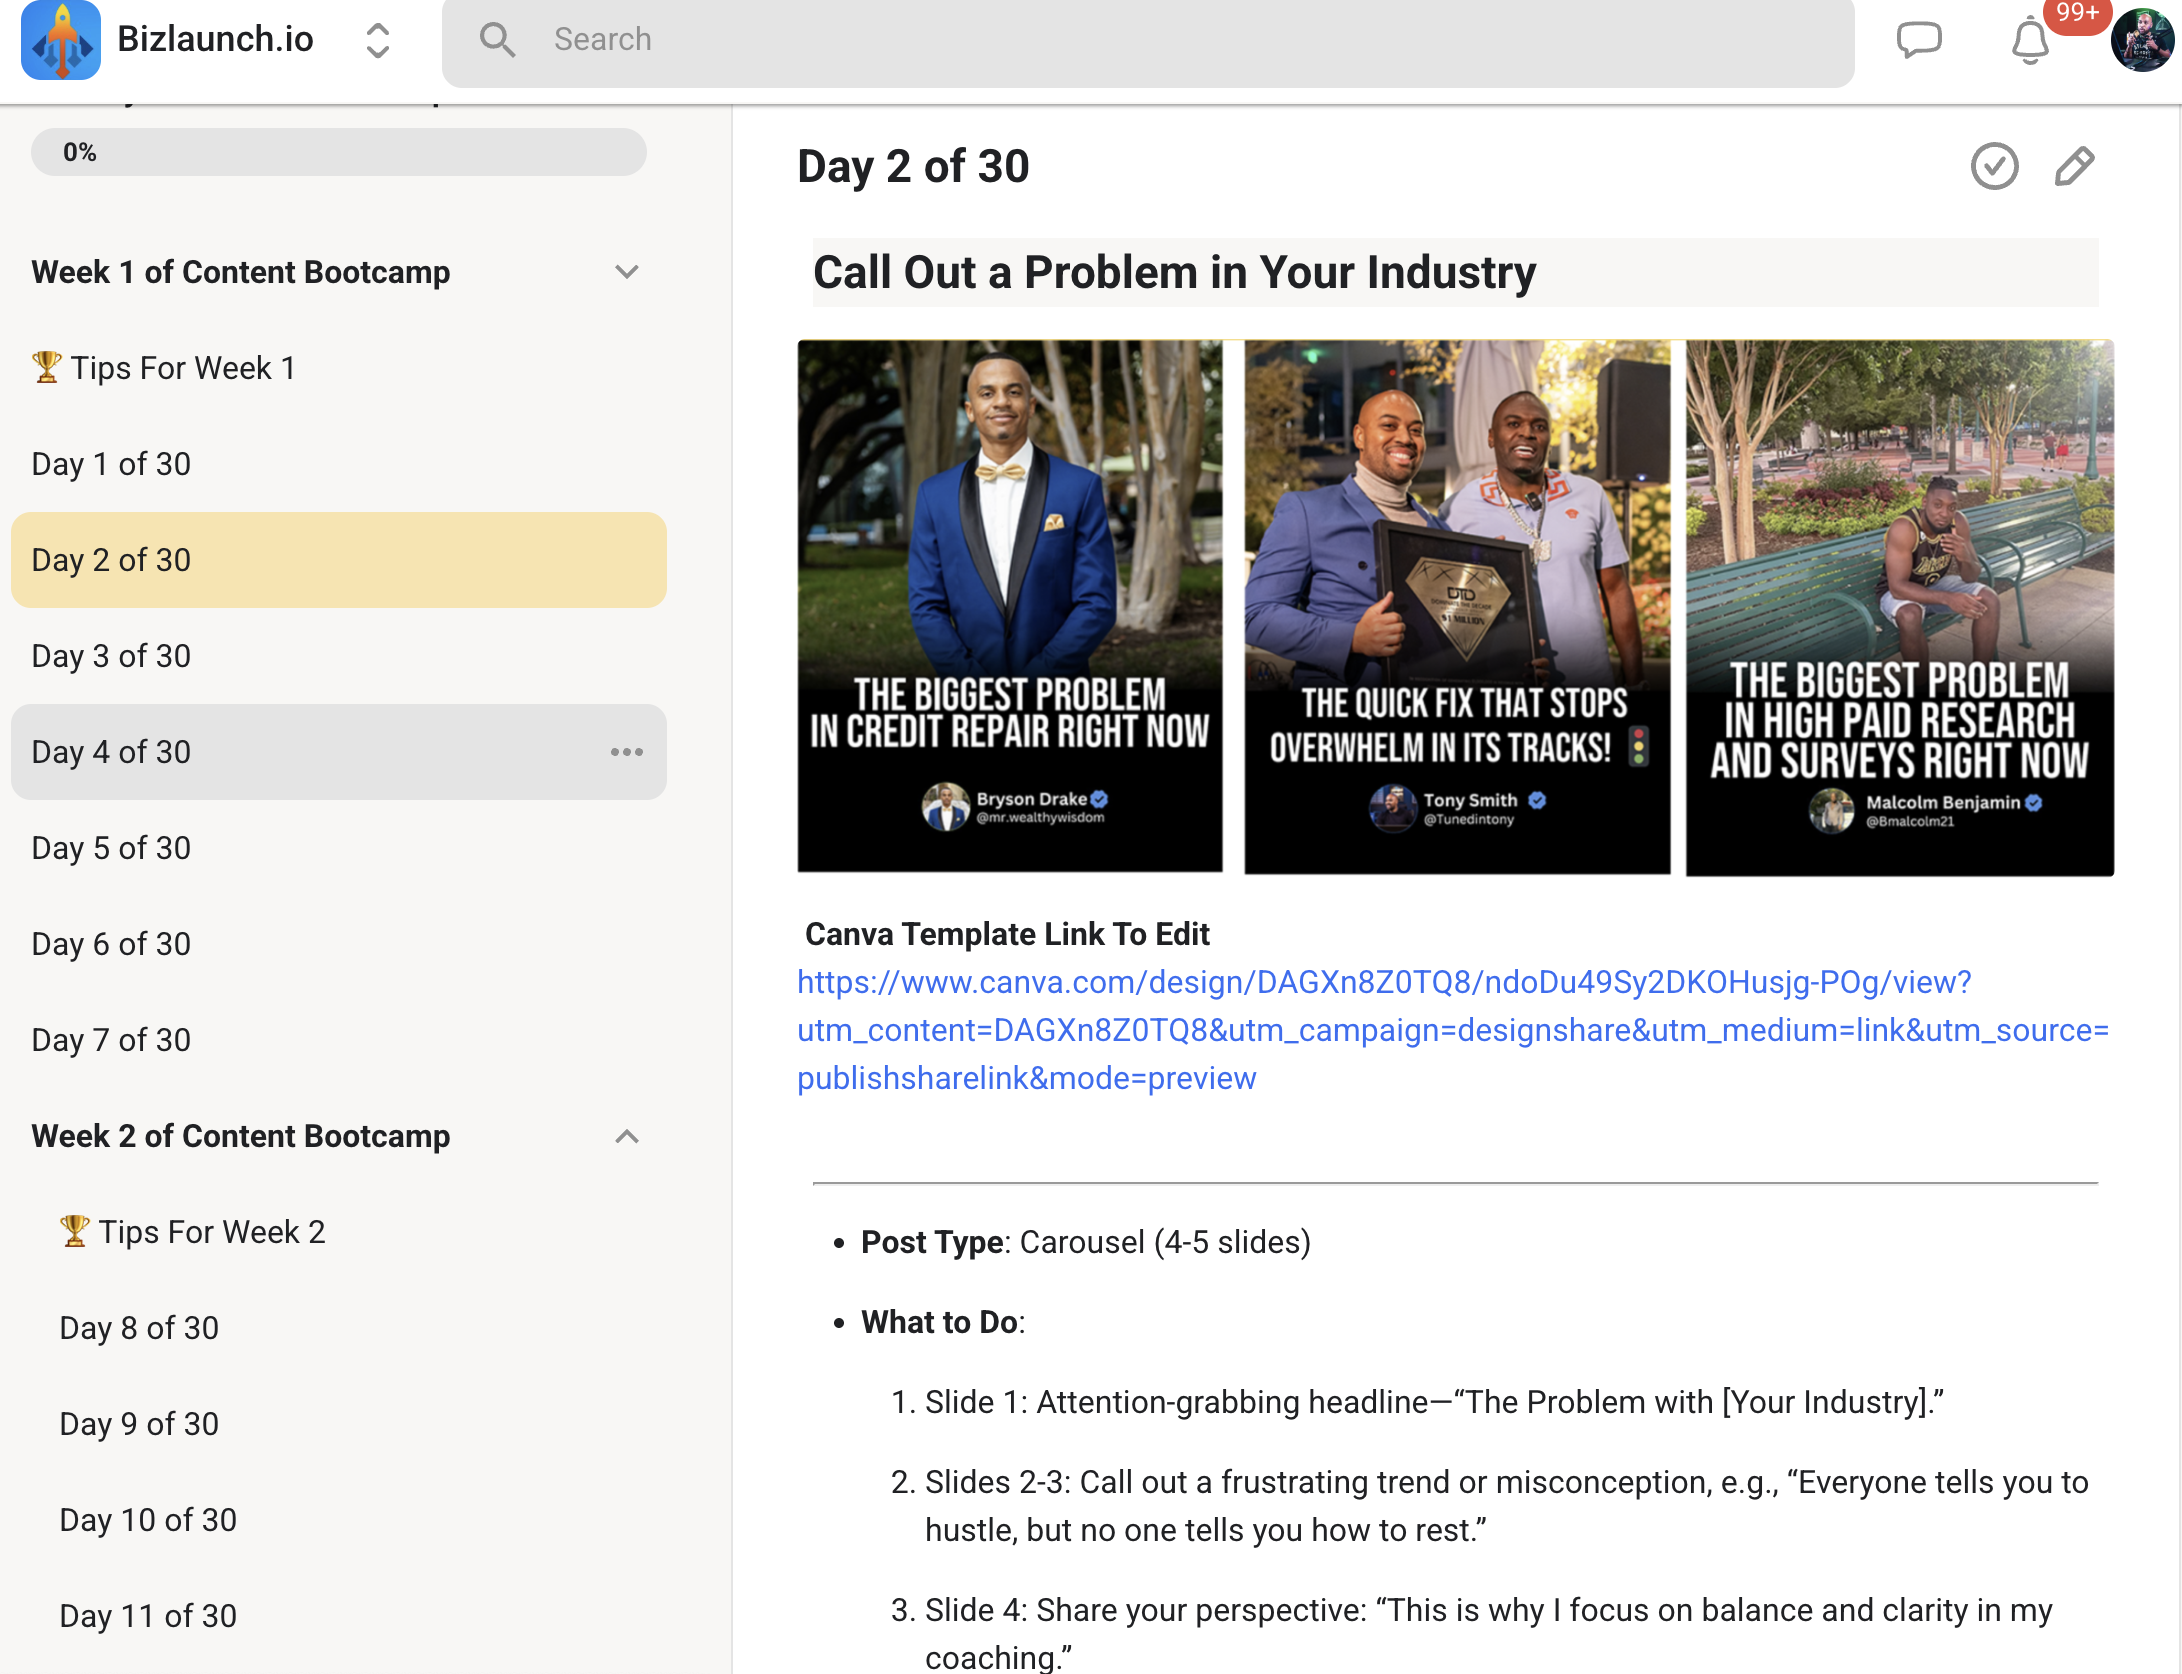Select Day 3 of 30 lesson
The width and height of the screenshot is (2182, 1674).
coord(111,656)
